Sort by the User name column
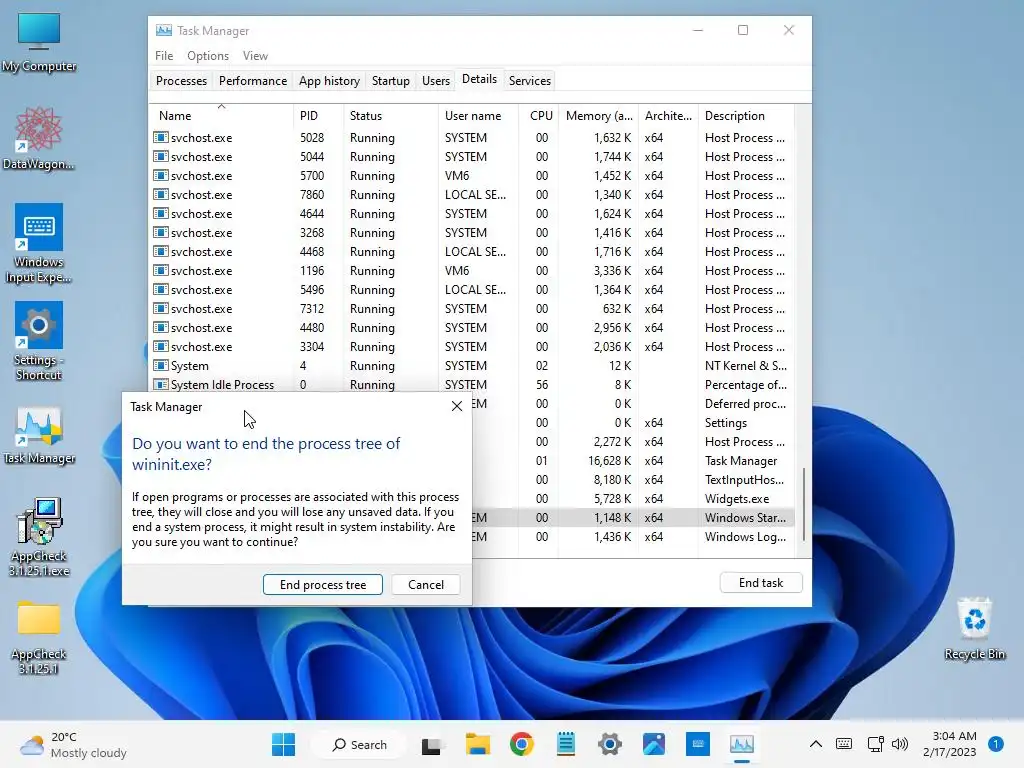1024x768 pixels. (479, 116)
